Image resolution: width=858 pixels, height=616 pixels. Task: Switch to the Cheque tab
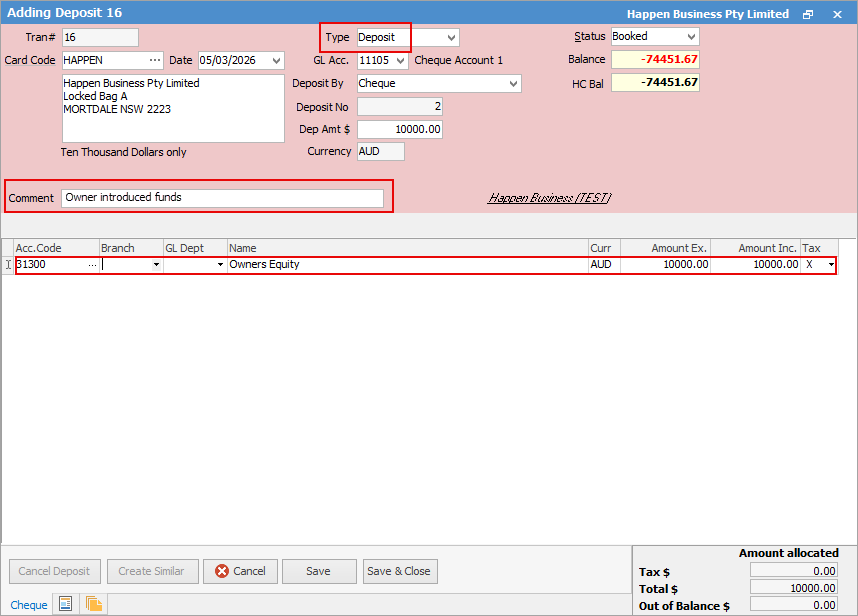29,605
